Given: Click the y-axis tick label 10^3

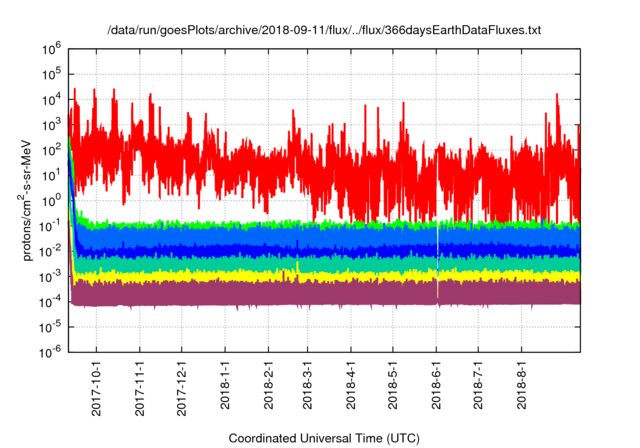Looking at the screenshot, I should (51, 124).
